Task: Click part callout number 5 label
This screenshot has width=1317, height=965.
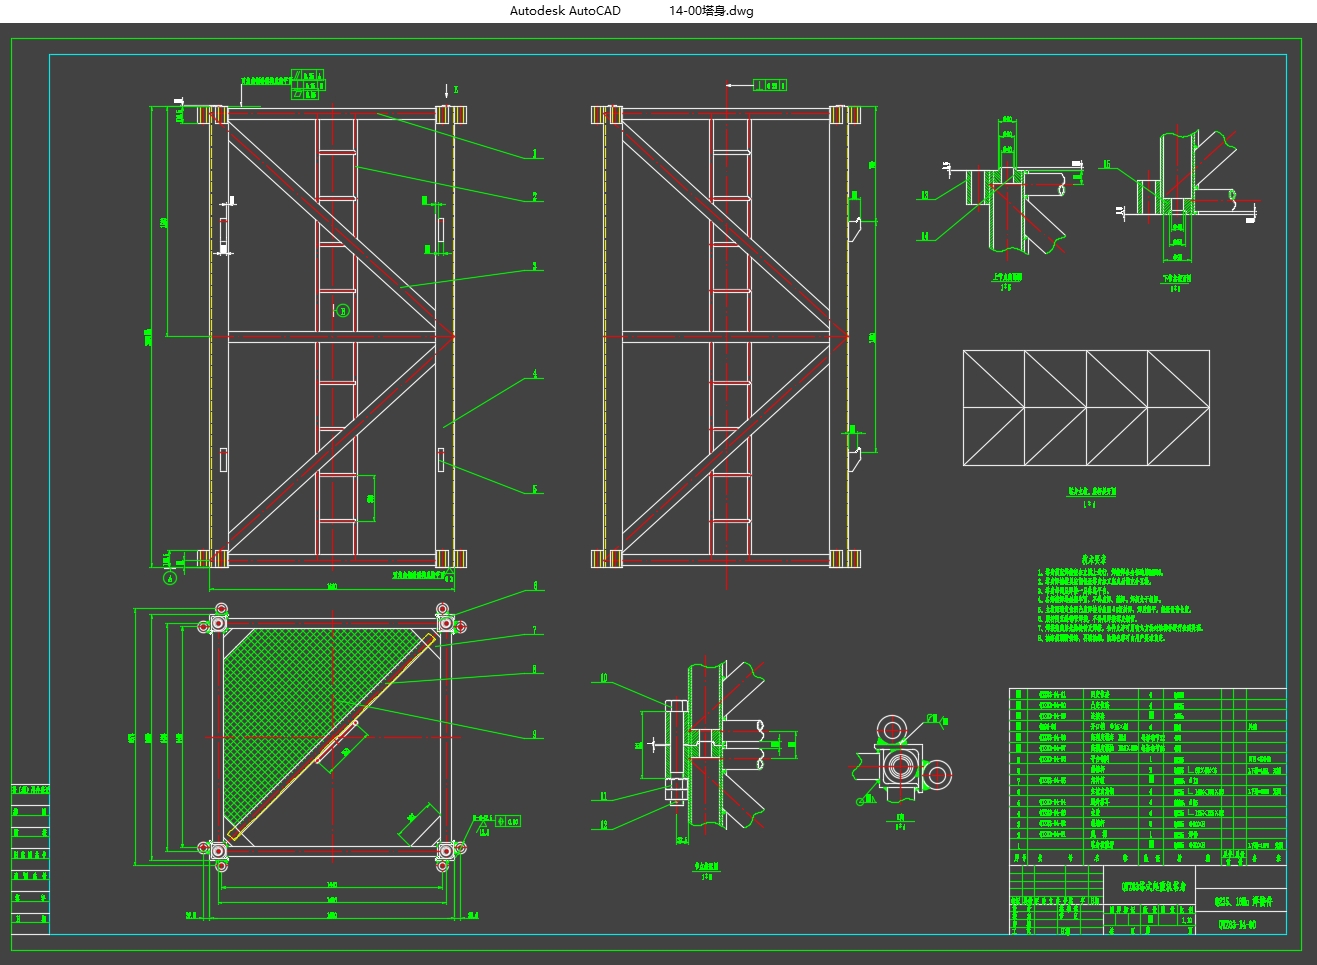Action: click(535, 489)
